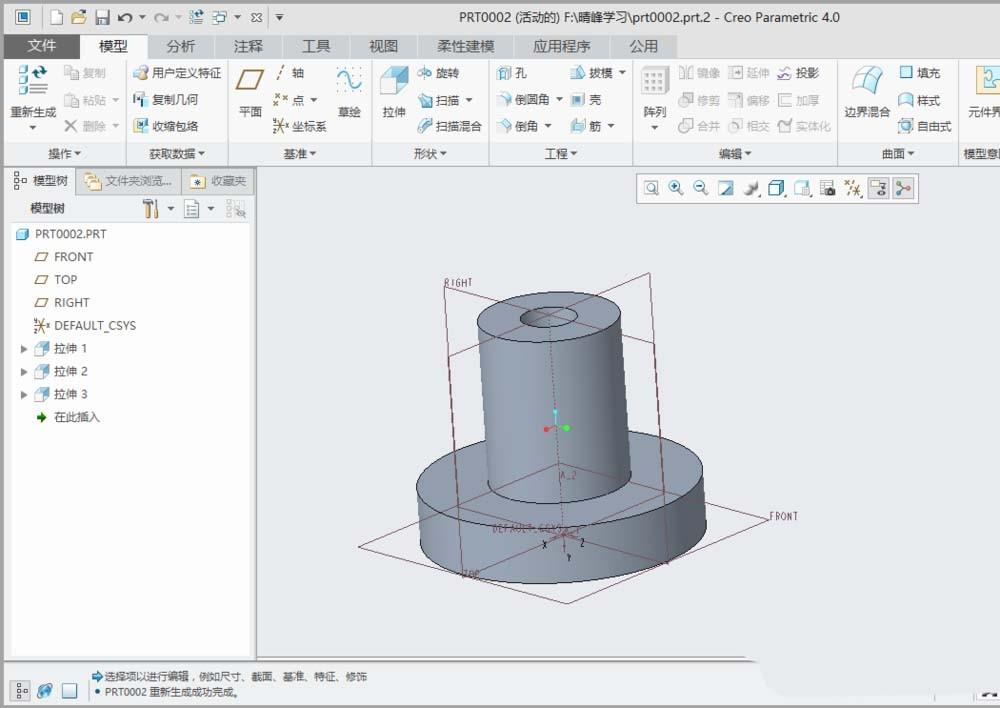Select the Revolve (旋转) tool
Image resolution: width=1000 pixels, height=708 pixels.
[438, 74]
